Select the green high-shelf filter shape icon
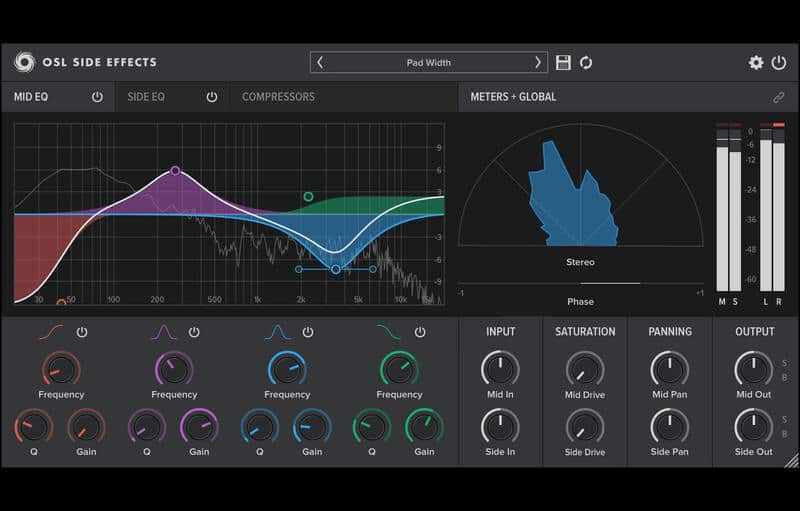The image size is (800, 511). click(x=389, y=332)
